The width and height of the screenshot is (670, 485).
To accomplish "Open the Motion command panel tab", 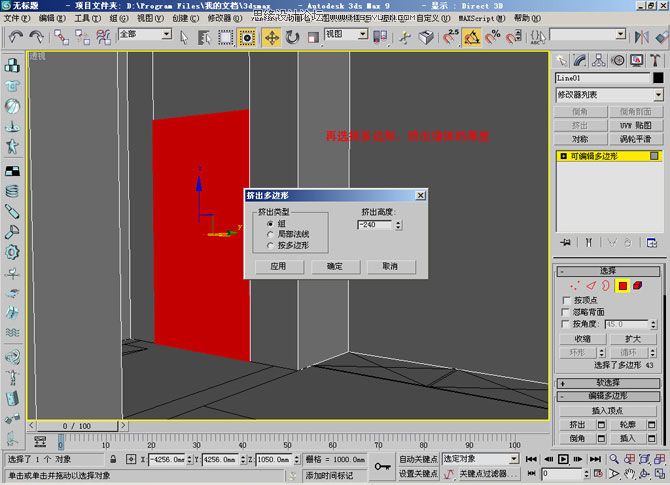I will point(617,61).
